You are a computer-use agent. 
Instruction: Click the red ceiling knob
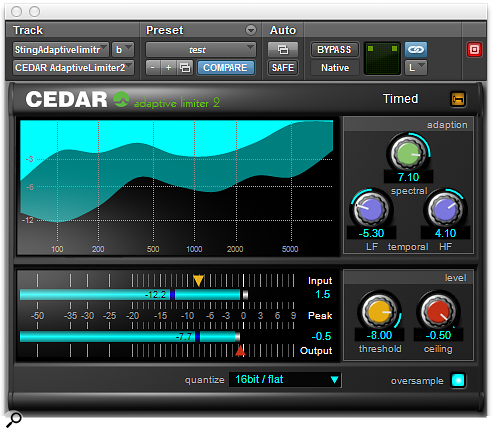(438, 312)
